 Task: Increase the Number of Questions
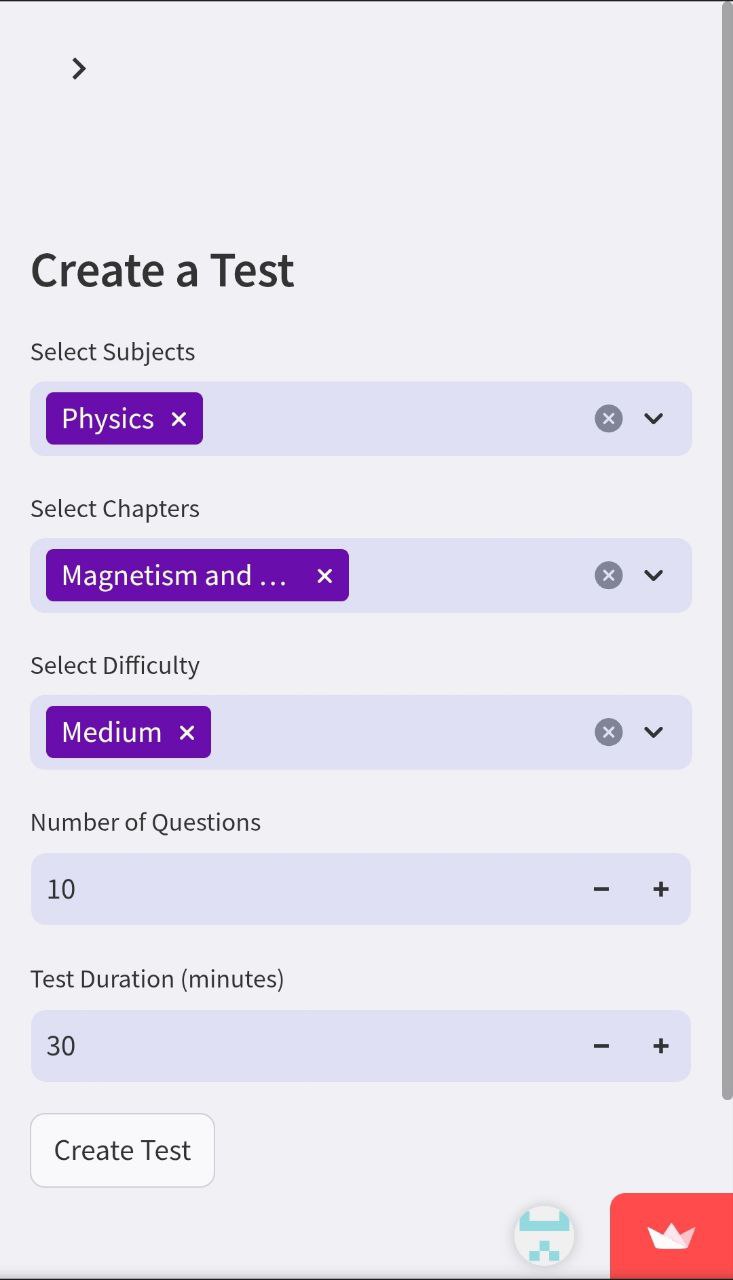pyautogui.click(x=661, y=889)
